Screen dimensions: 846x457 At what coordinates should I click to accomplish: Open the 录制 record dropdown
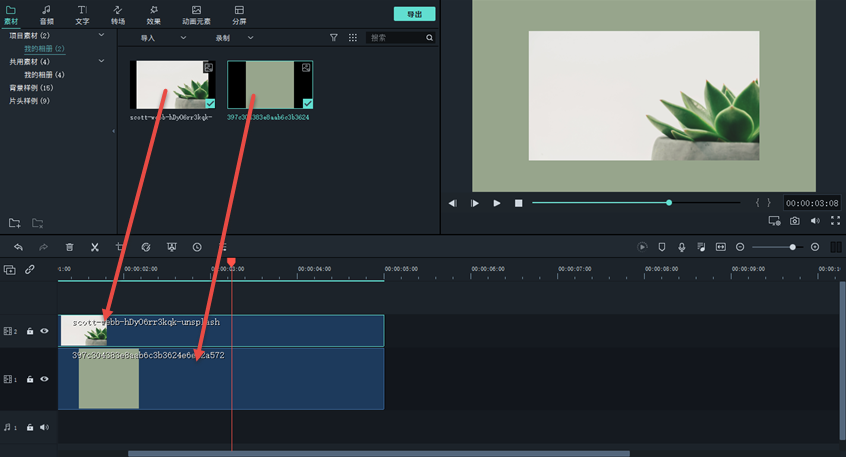pyautogui.click(x=235, y=37)
